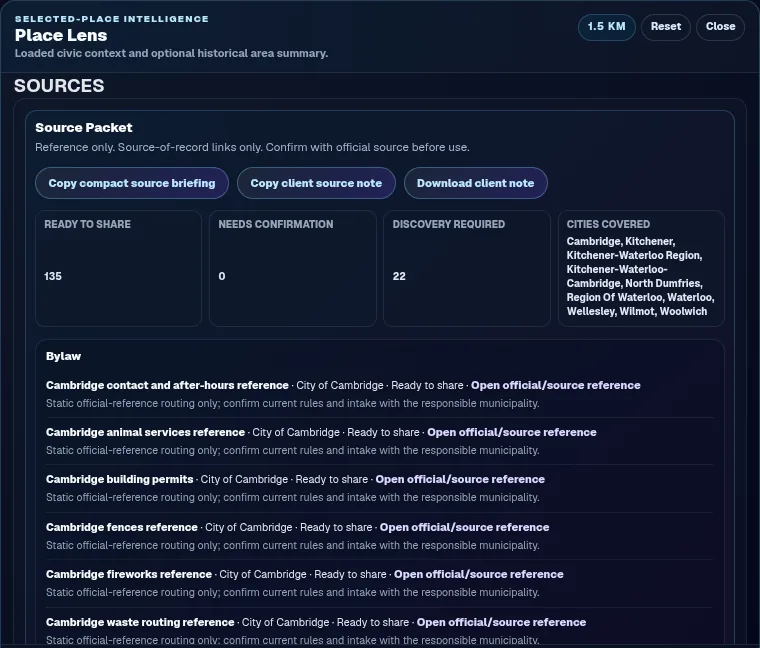760x648 pixels.
Task: Click the Source Packet heading
Action: pos(84,127)
